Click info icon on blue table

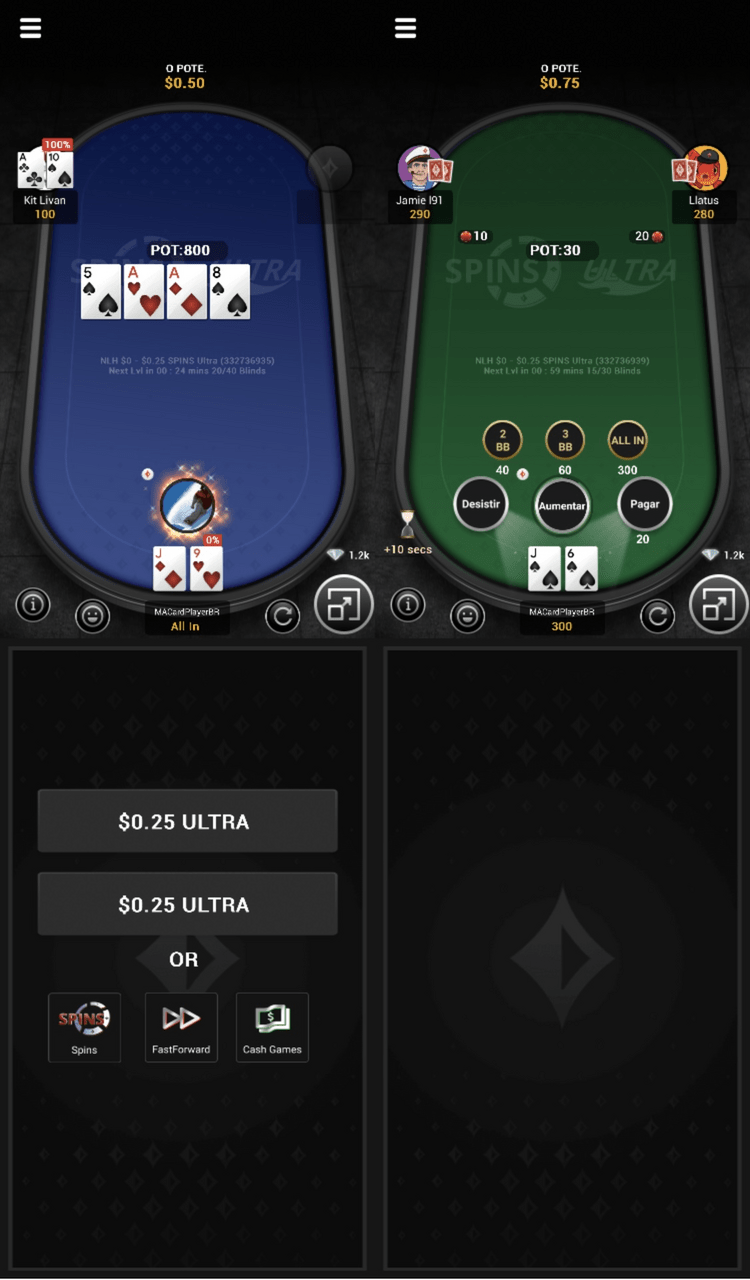33,604
